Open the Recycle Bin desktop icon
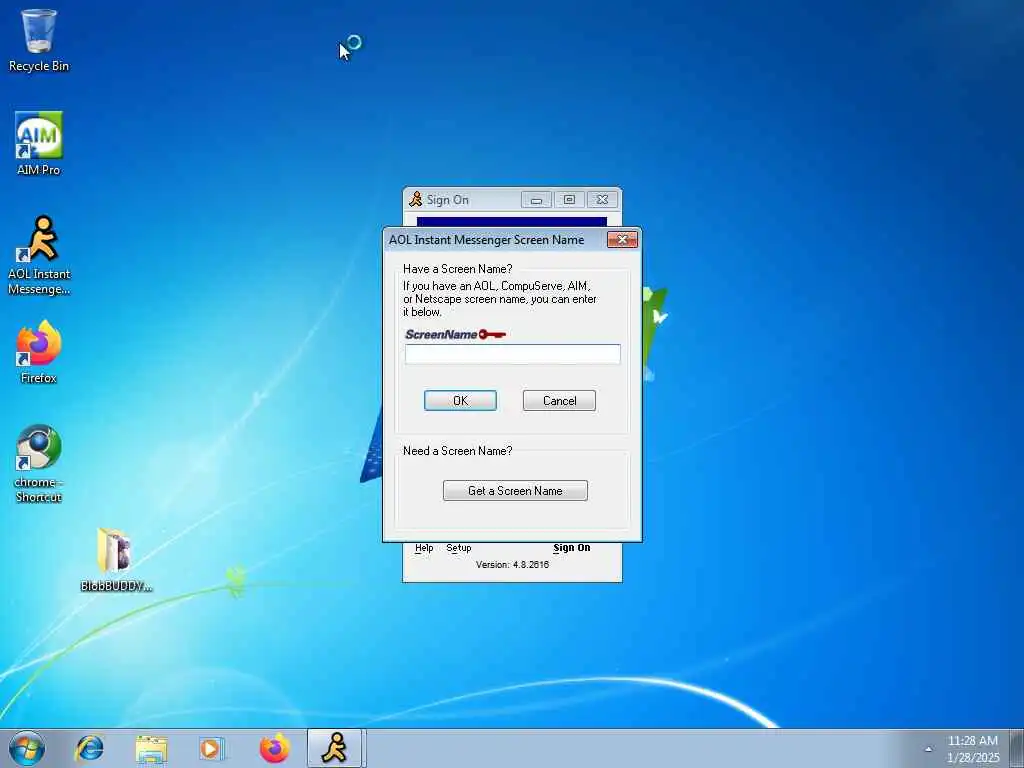Image resolution: width=1024 pixels, height=768 pixels. pyautogui.click(x=39, y=40)
